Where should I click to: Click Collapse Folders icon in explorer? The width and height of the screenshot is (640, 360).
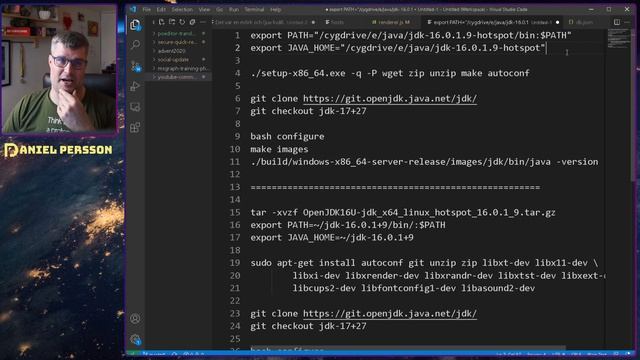point(192,22)
